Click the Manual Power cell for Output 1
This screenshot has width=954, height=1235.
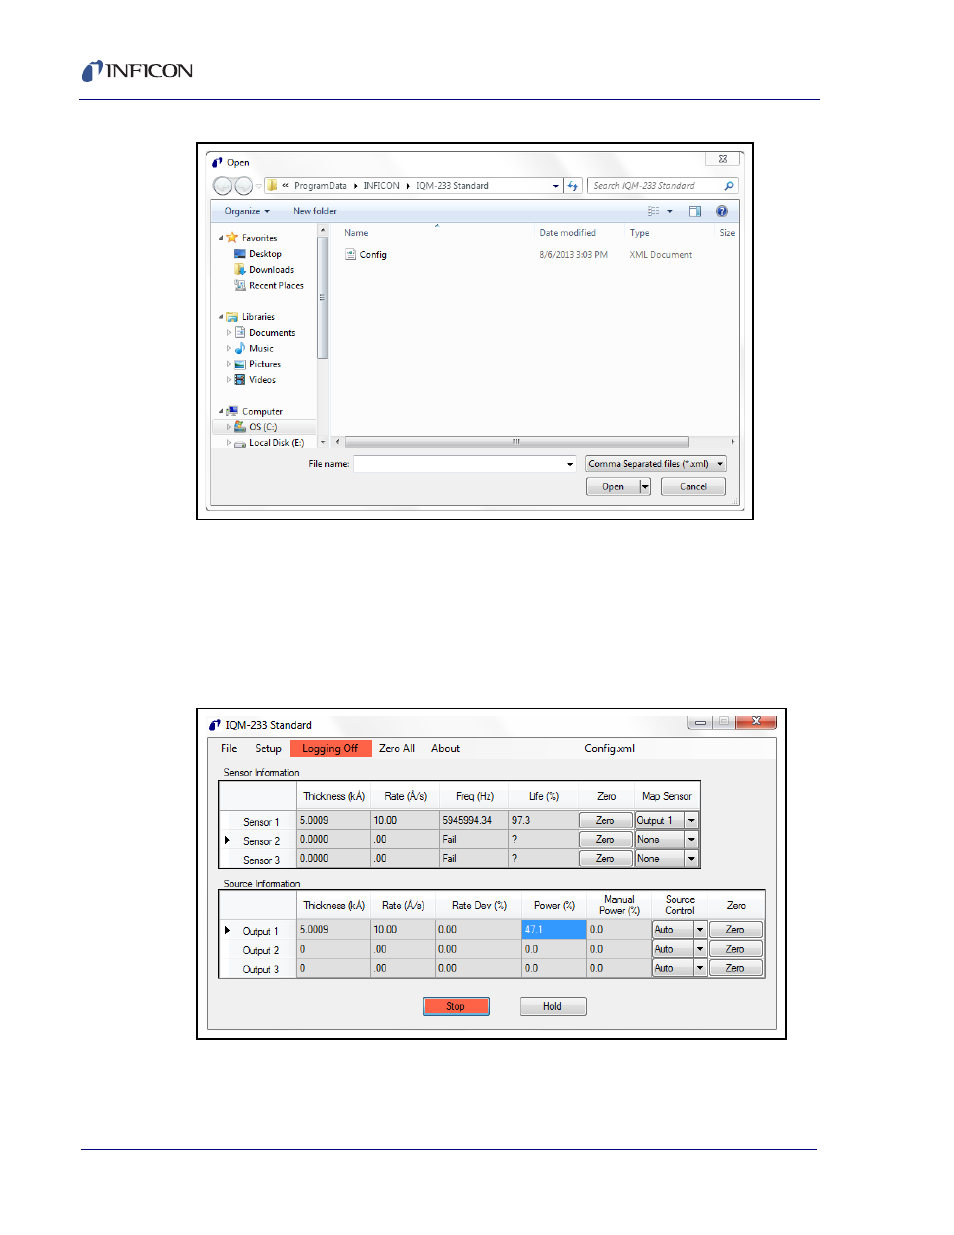click(619, 930)
